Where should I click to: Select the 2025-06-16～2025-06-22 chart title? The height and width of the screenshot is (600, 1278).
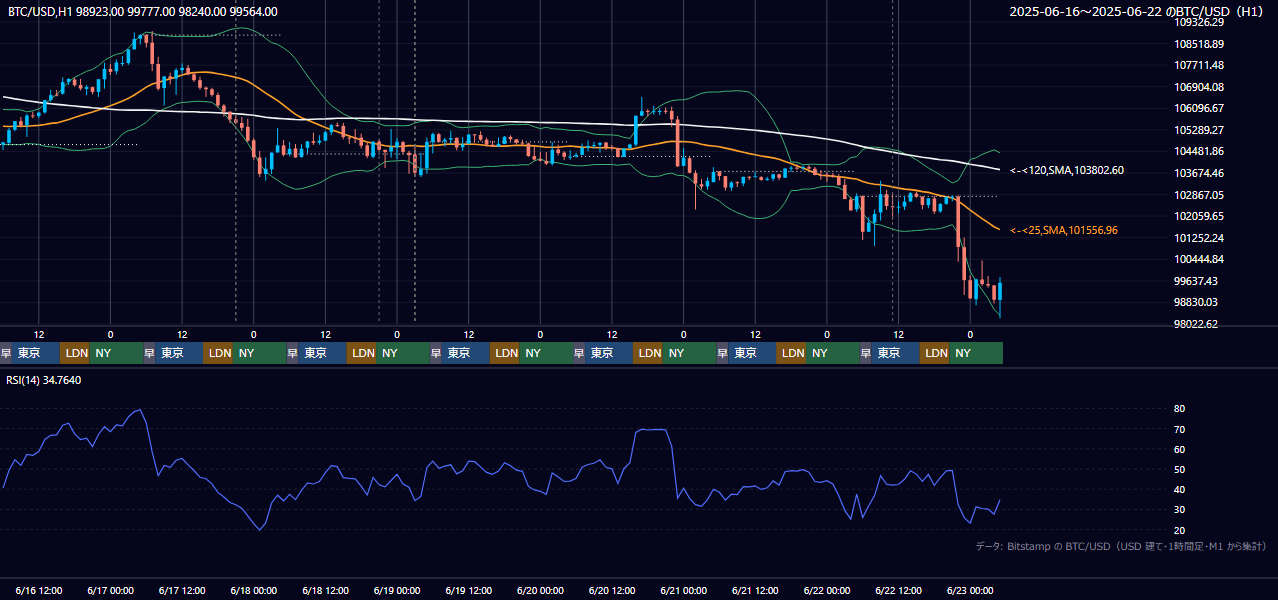pos(1137,12)
